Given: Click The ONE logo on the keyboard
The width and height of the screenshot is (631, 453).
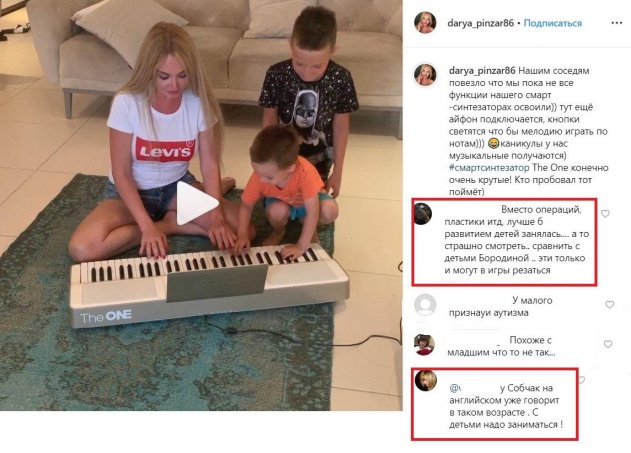Looking at the screenshot, I should pos(106,316).
